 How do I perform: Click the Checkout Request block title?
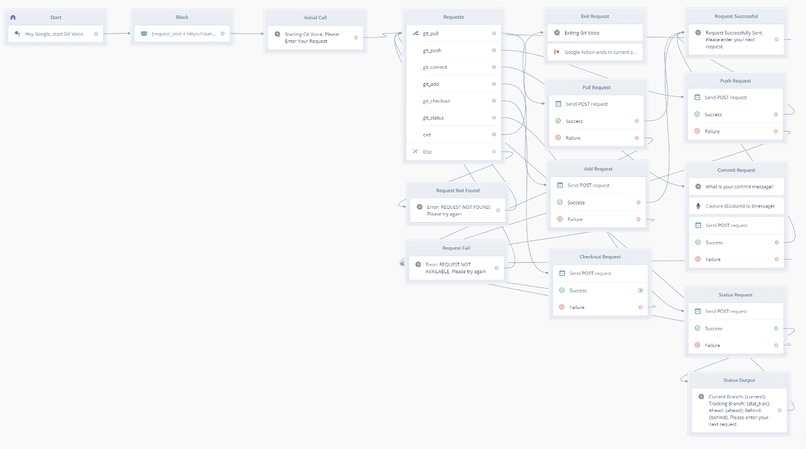coord(600,256)
